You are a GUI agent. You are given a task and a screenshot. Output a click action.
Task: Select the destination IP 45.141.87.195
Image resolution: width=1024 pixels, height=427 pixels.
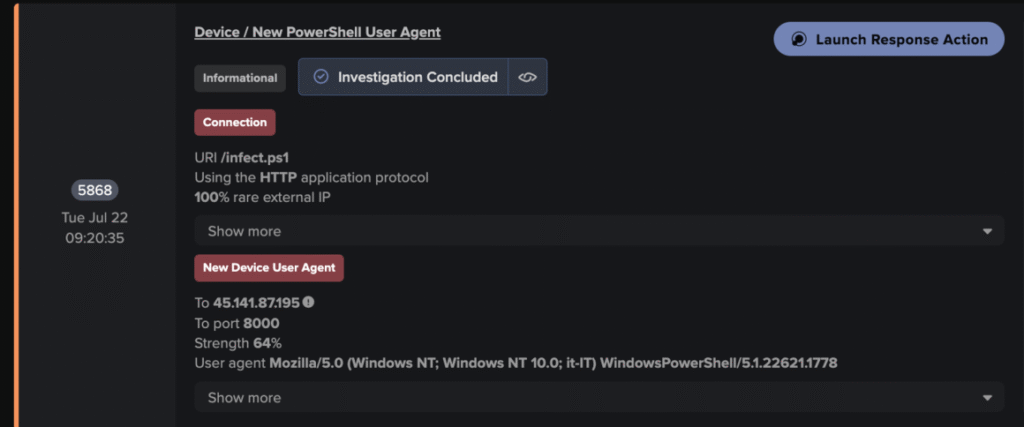pyautogui.click(x=256, y=302)
